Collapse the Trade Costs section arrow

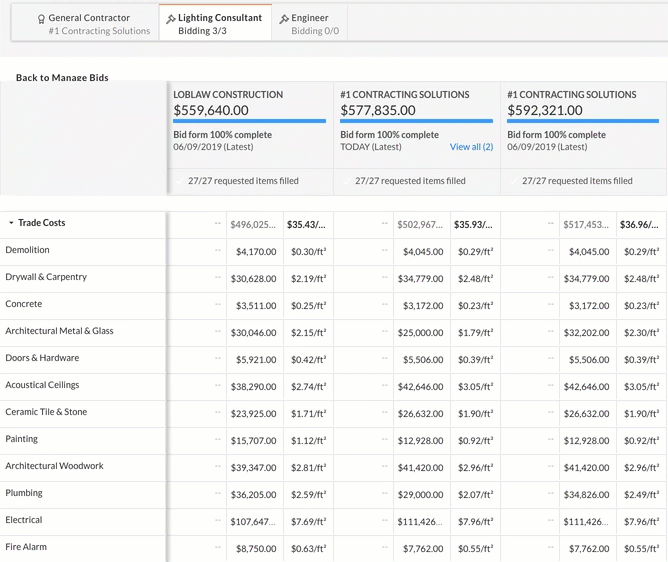[11, 222]
